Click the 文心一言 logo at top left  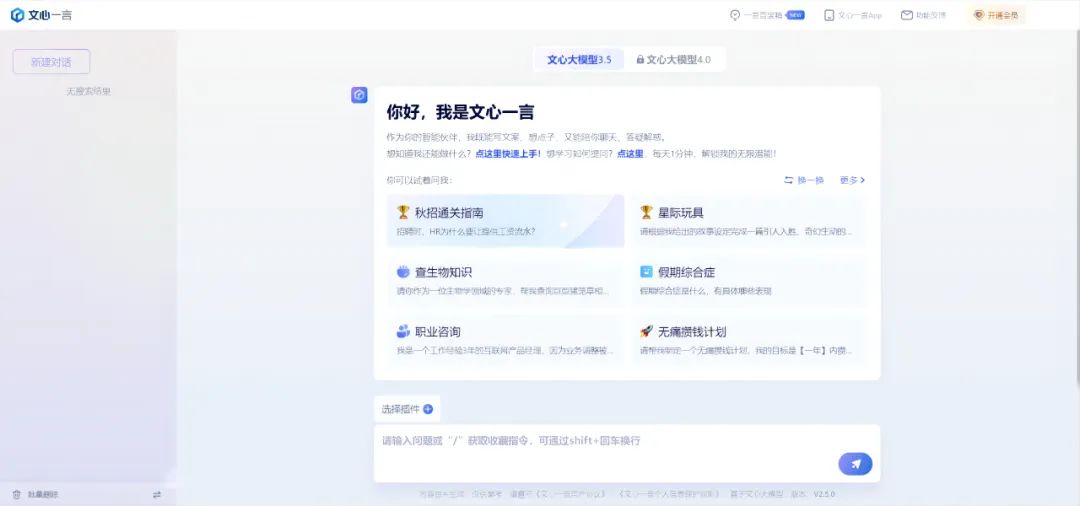(41, 15)
